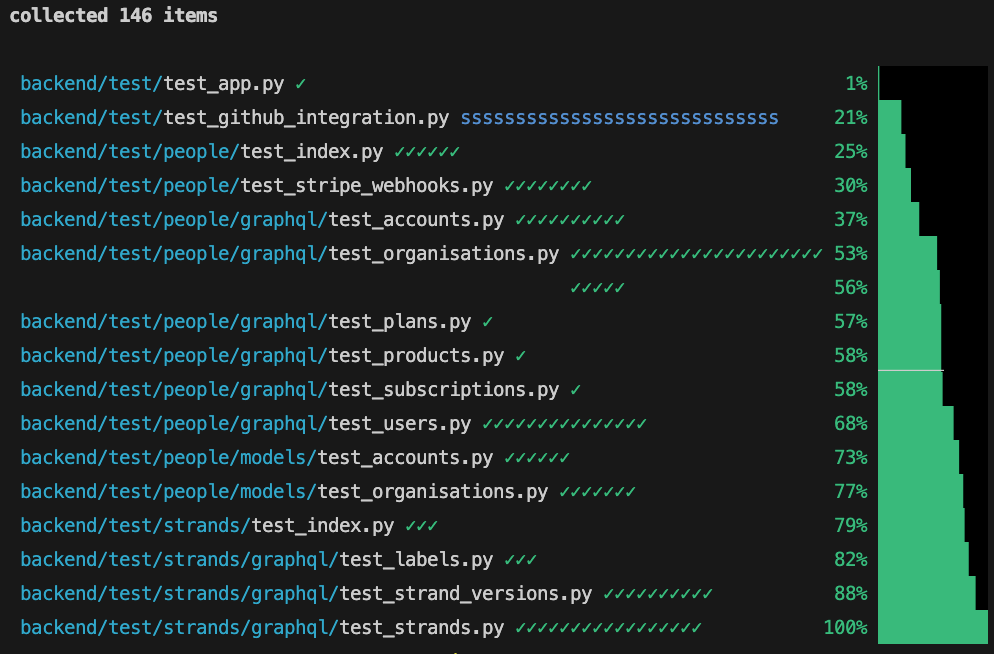This screenshot has width=994, height=654.
Task: Click the 100% progress value
Action: point(846,628)
